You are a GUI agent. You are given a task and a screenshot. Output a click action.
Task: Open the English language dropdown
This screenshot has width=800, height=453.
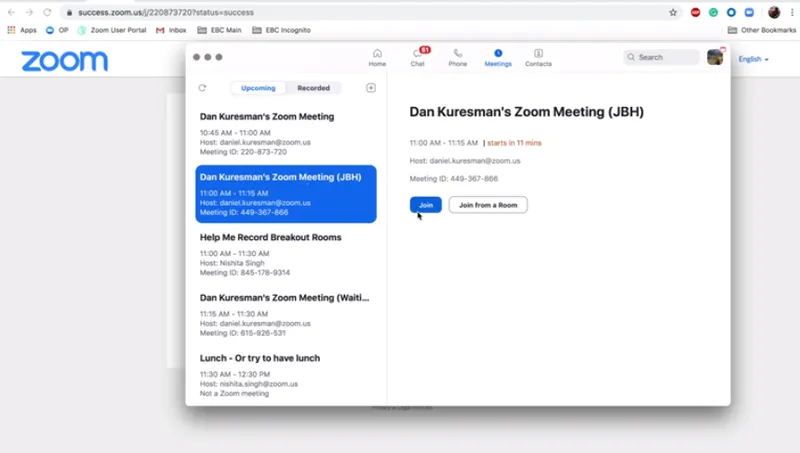pos(754,59)
